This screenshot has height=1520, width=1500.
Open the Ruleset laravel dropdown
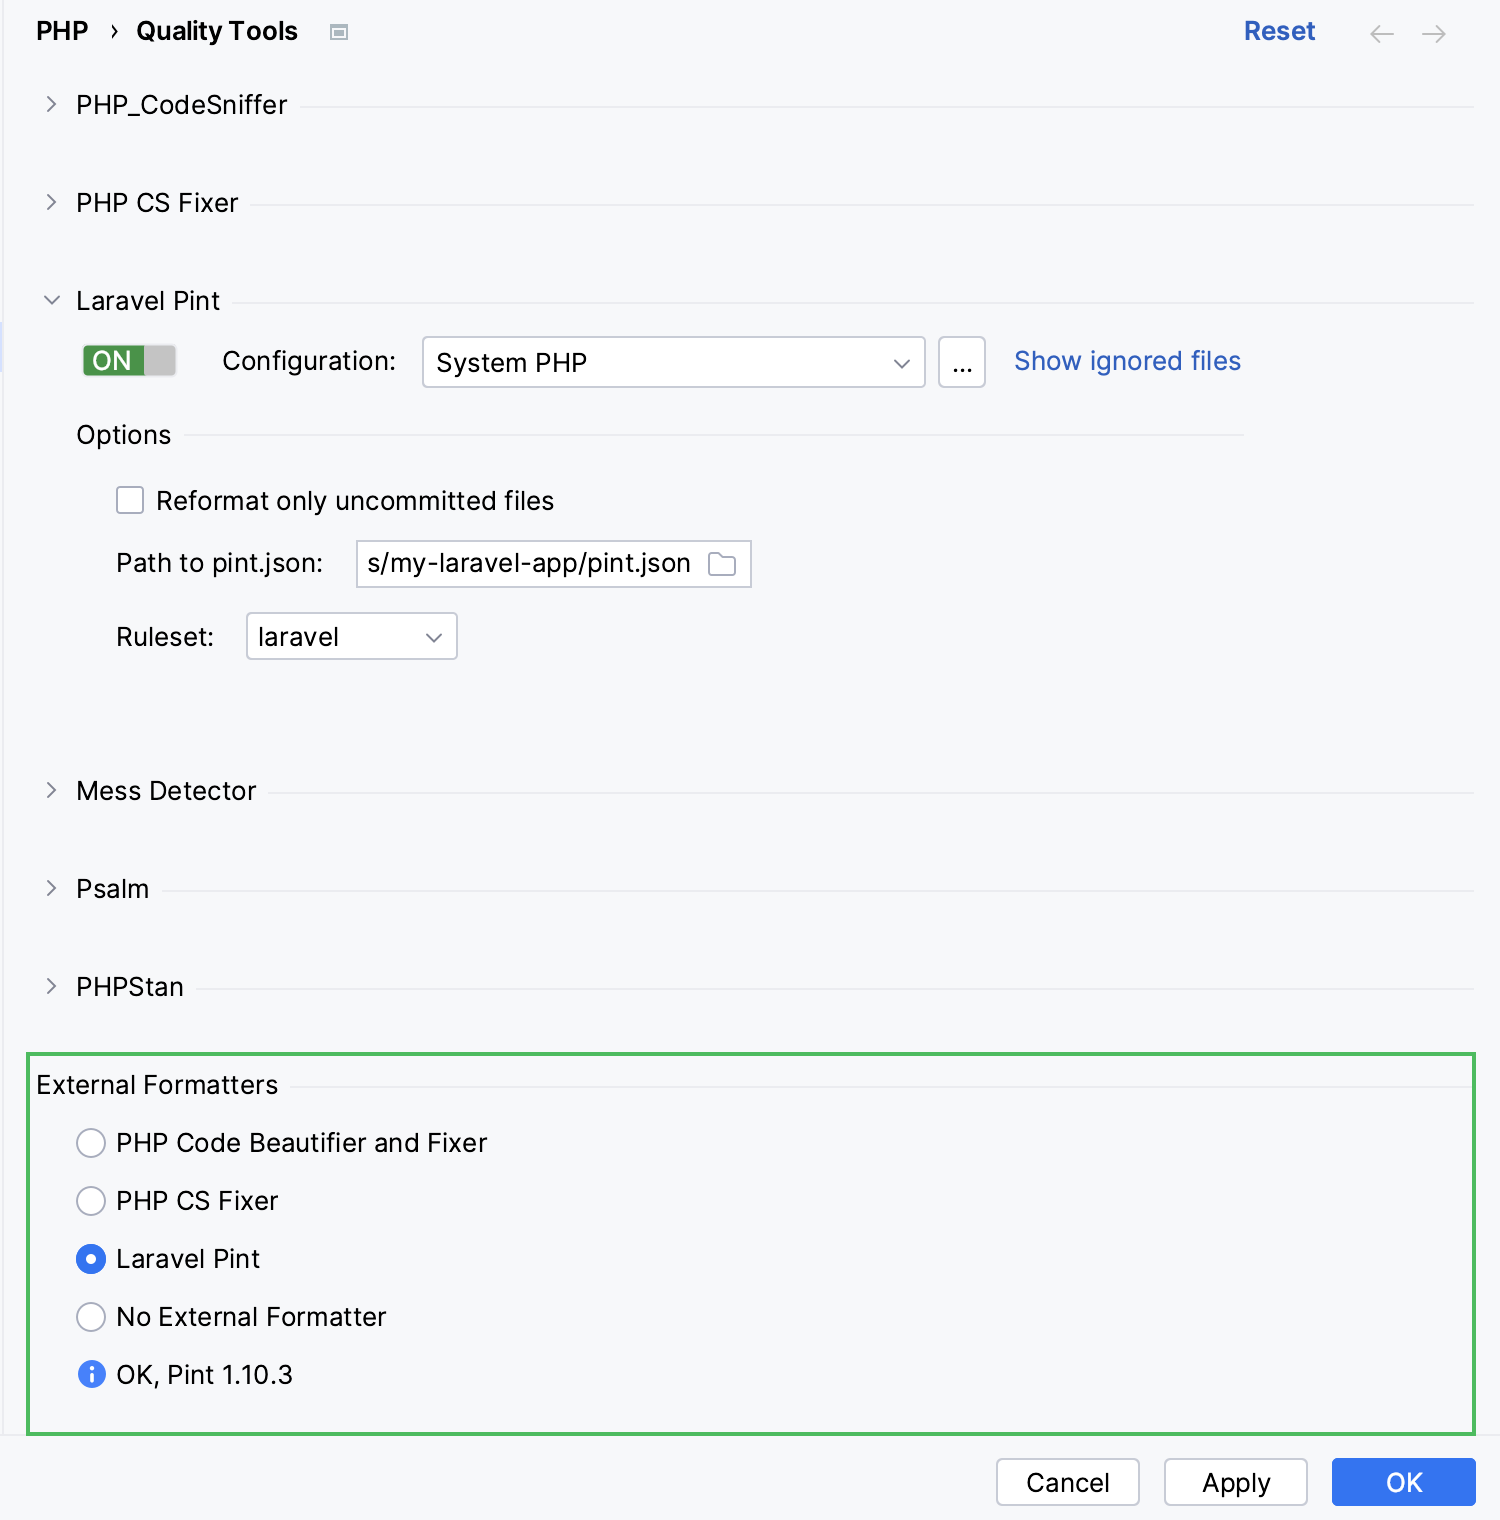click(352, 636)
